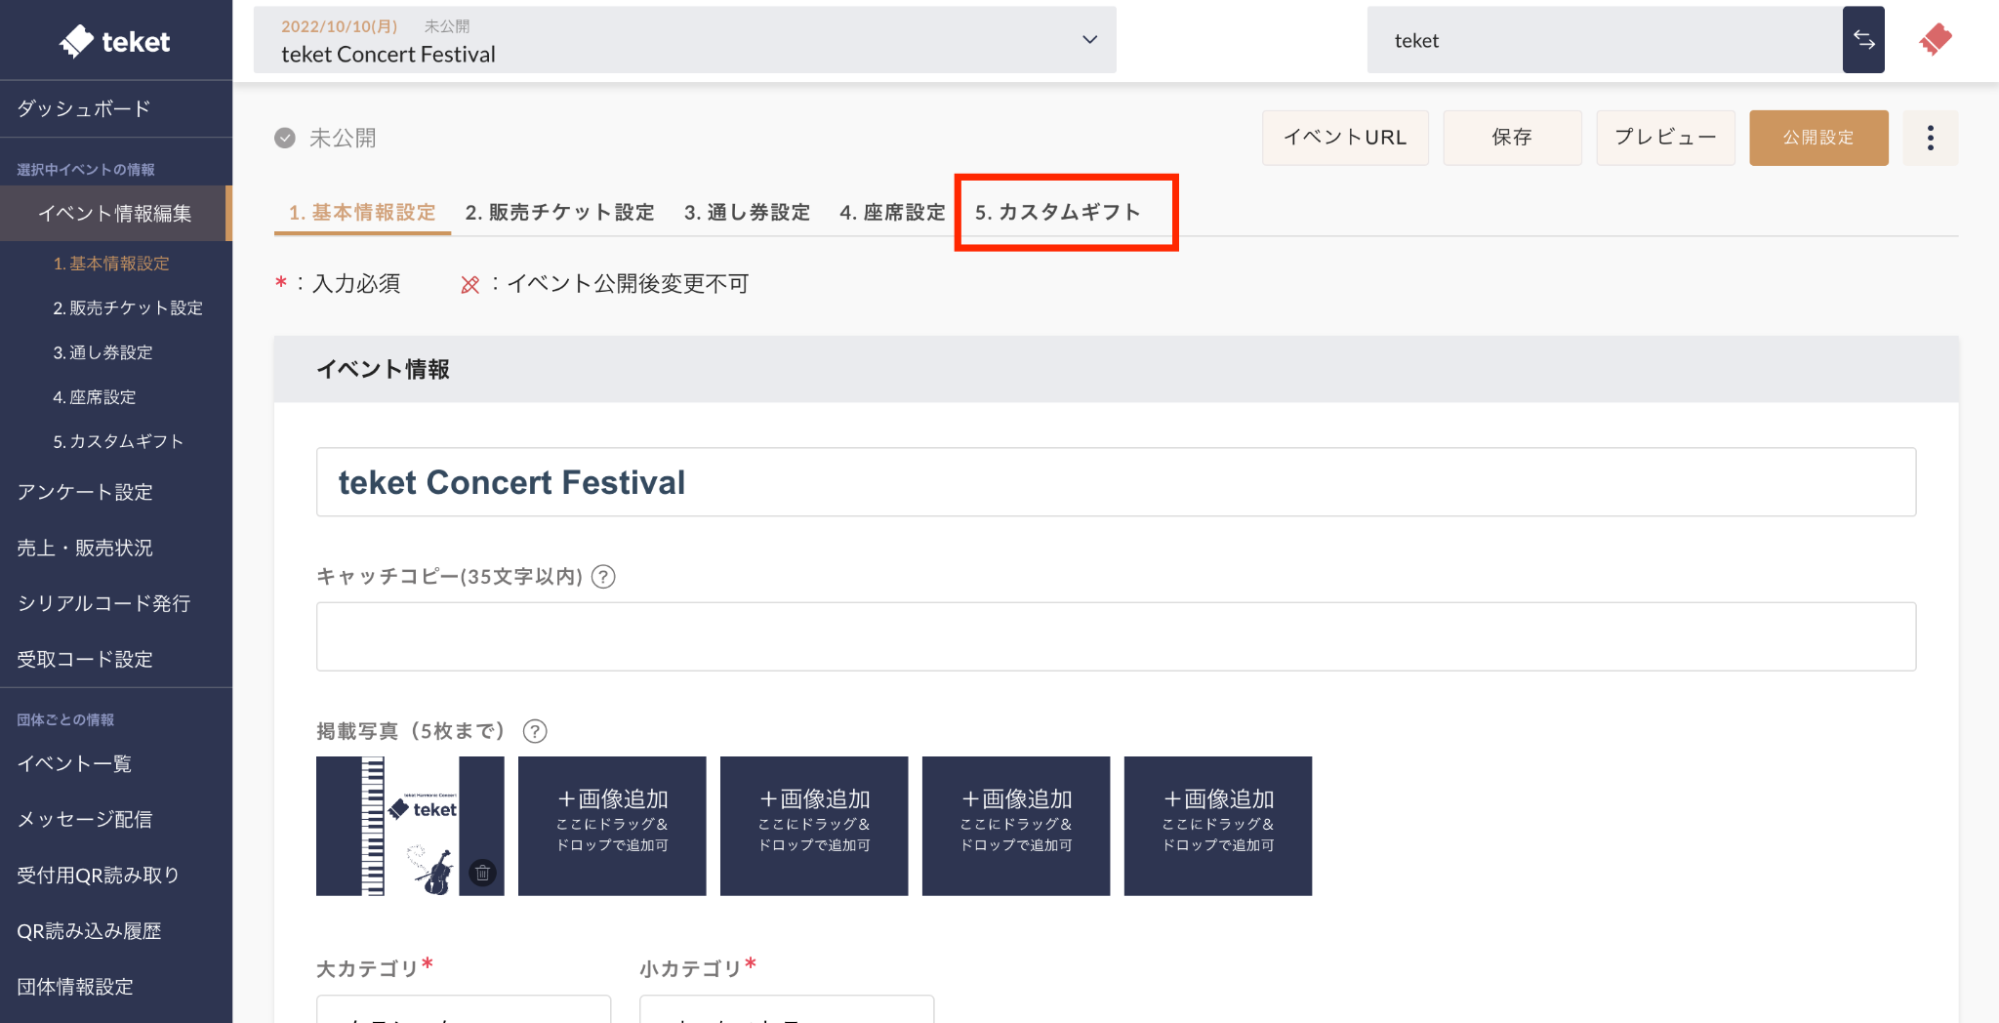Click the orange 公開設定 button
Viewport: 1999px width, 1023px height.
click(1817, 138)
